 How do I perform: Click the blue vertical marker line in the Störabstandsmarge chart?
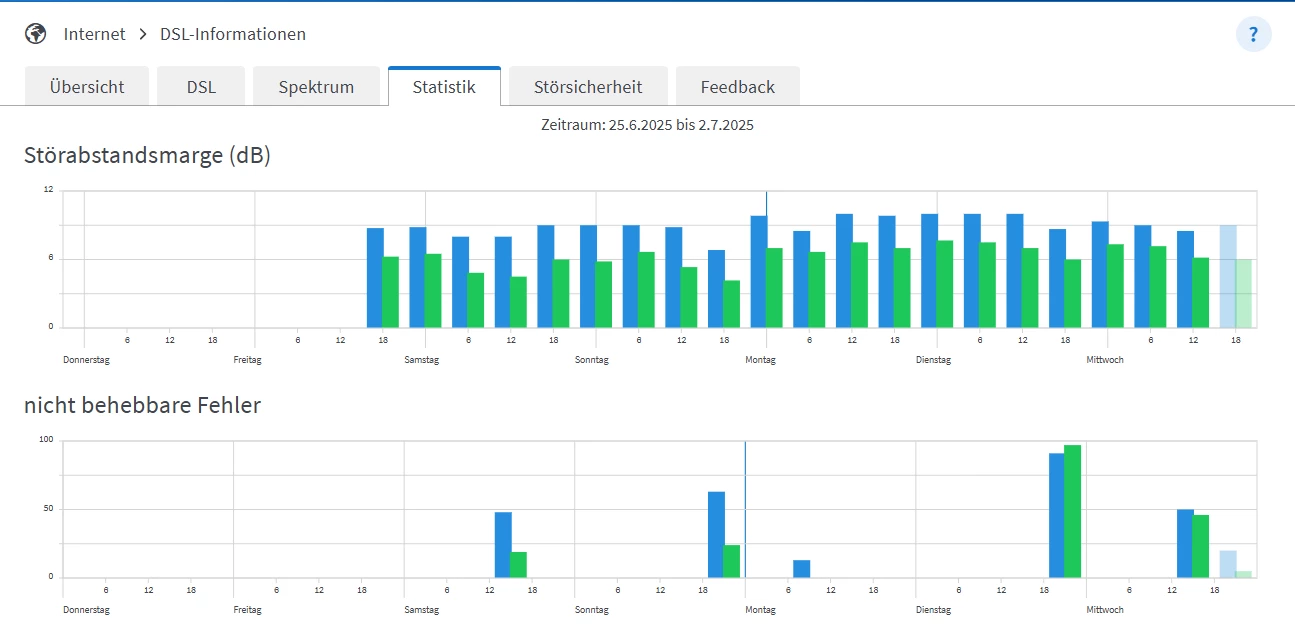click(766, 203)
